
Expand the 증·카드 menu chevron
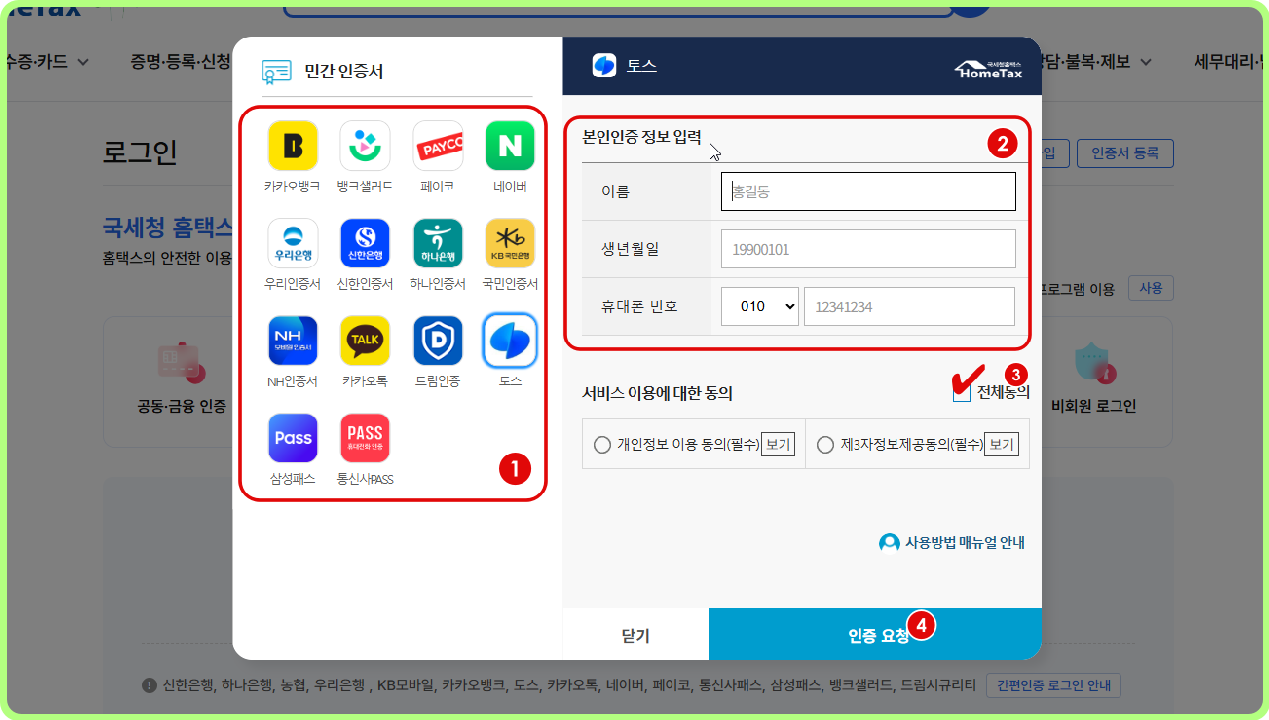coord(83,62)
